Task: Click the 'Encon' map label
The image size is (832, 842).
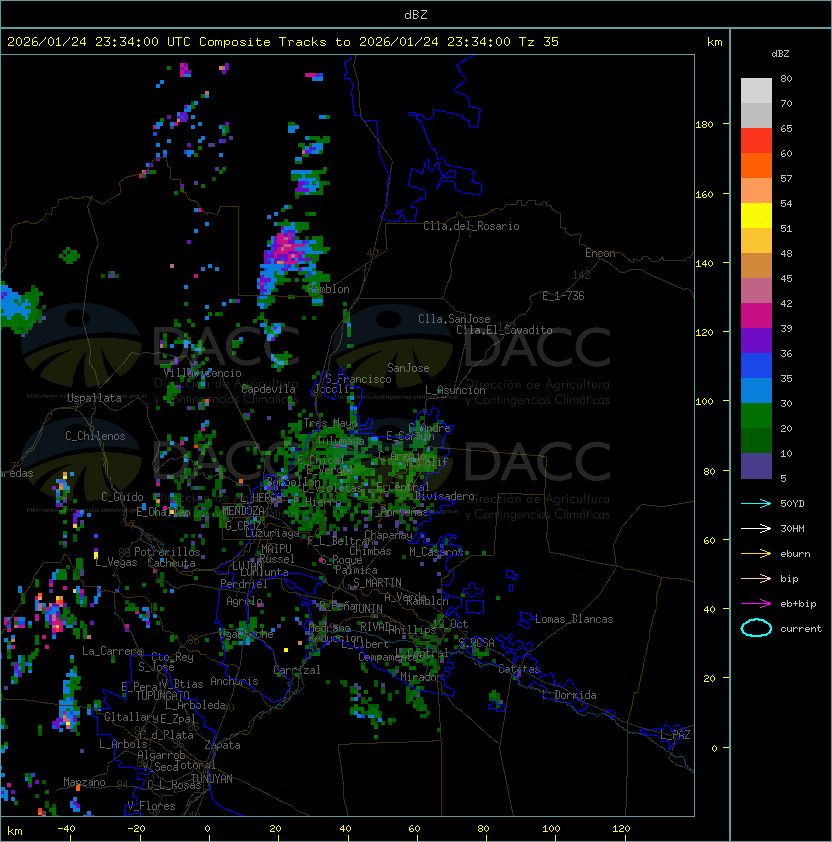Action: pyautogui.click(x=600, y=253)
